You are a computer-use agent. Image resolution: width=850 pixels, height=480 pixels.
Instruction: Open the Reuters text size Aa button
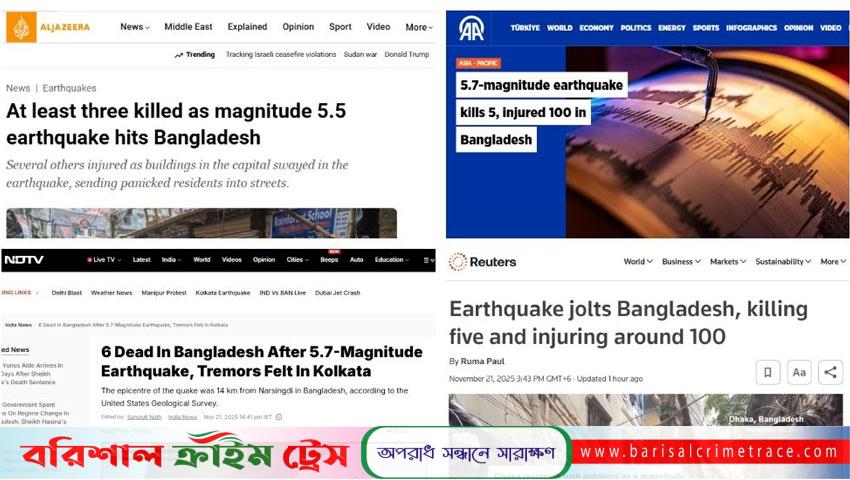799,372
